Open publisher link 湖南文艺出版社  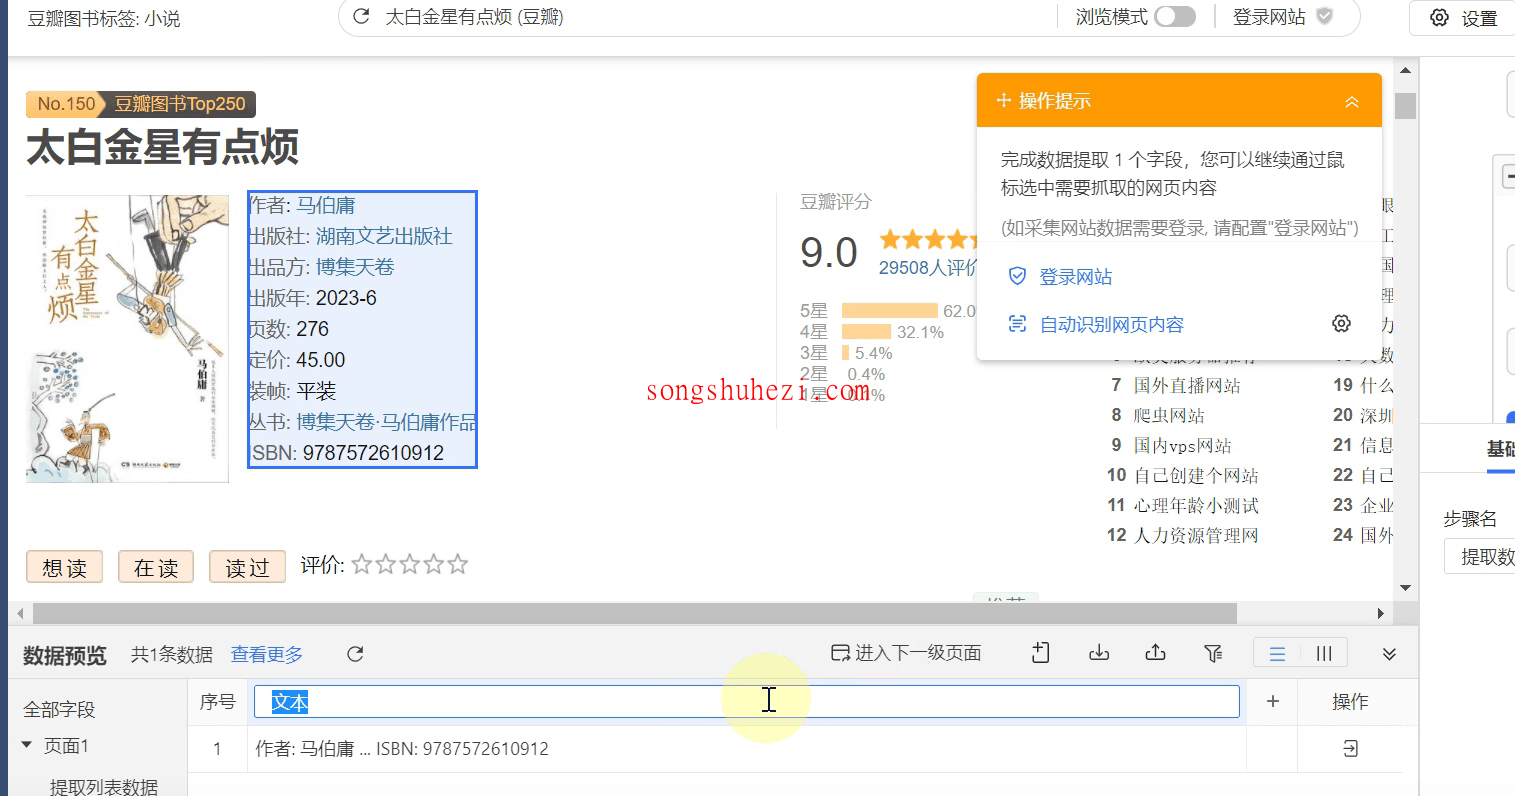[x=384, y=236]
